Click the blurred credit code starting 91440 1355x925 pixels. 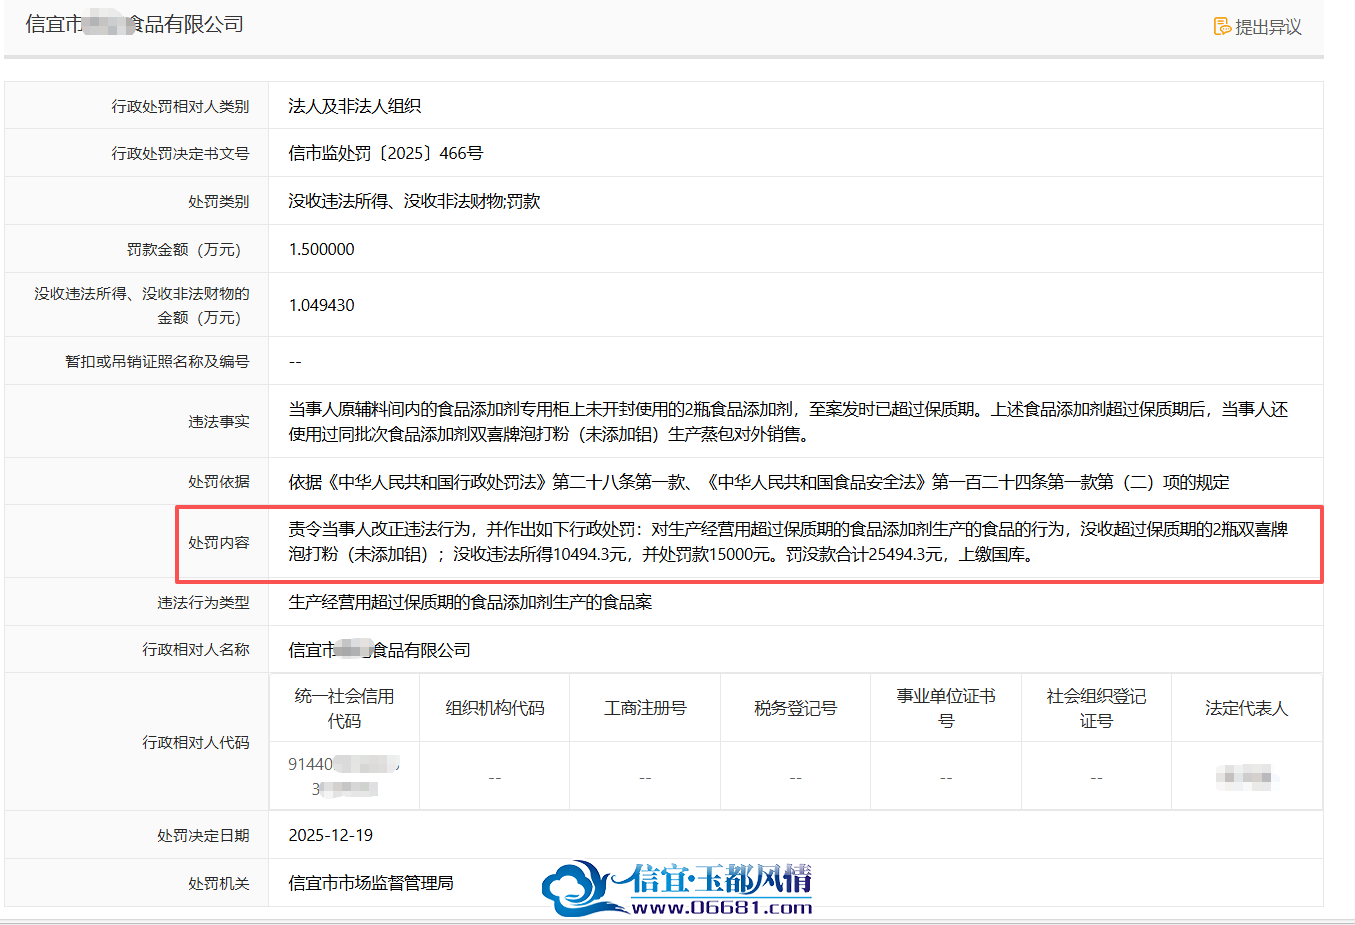(x=344, y=776)
